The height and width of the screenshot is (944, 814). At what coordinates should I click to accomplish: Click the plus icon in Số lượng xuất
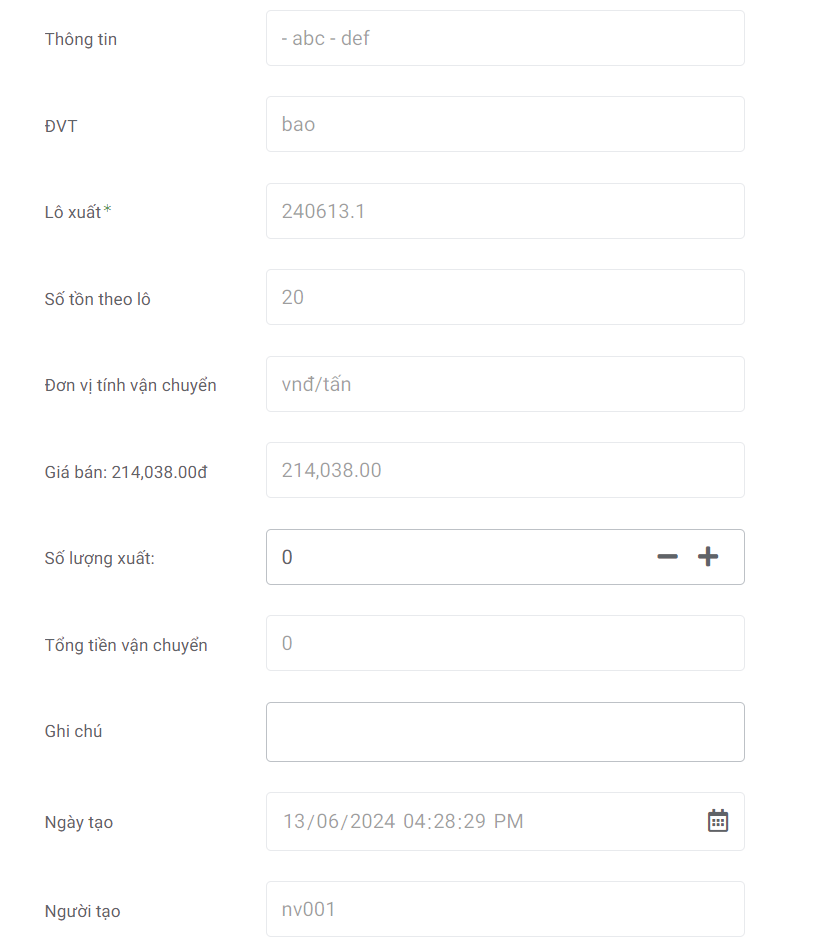[708, 557]
